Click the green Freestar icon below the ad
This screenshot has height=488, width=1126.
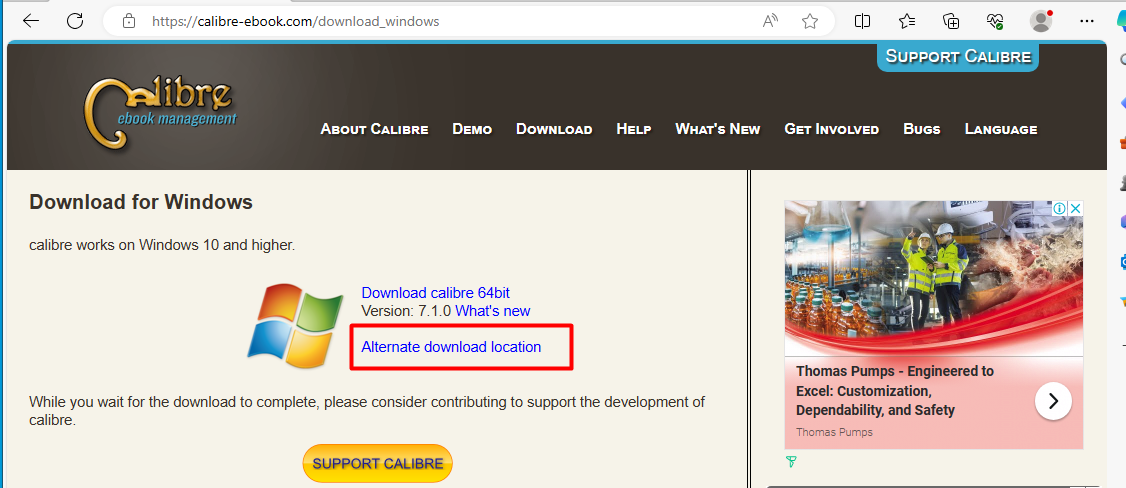[791, 461]
